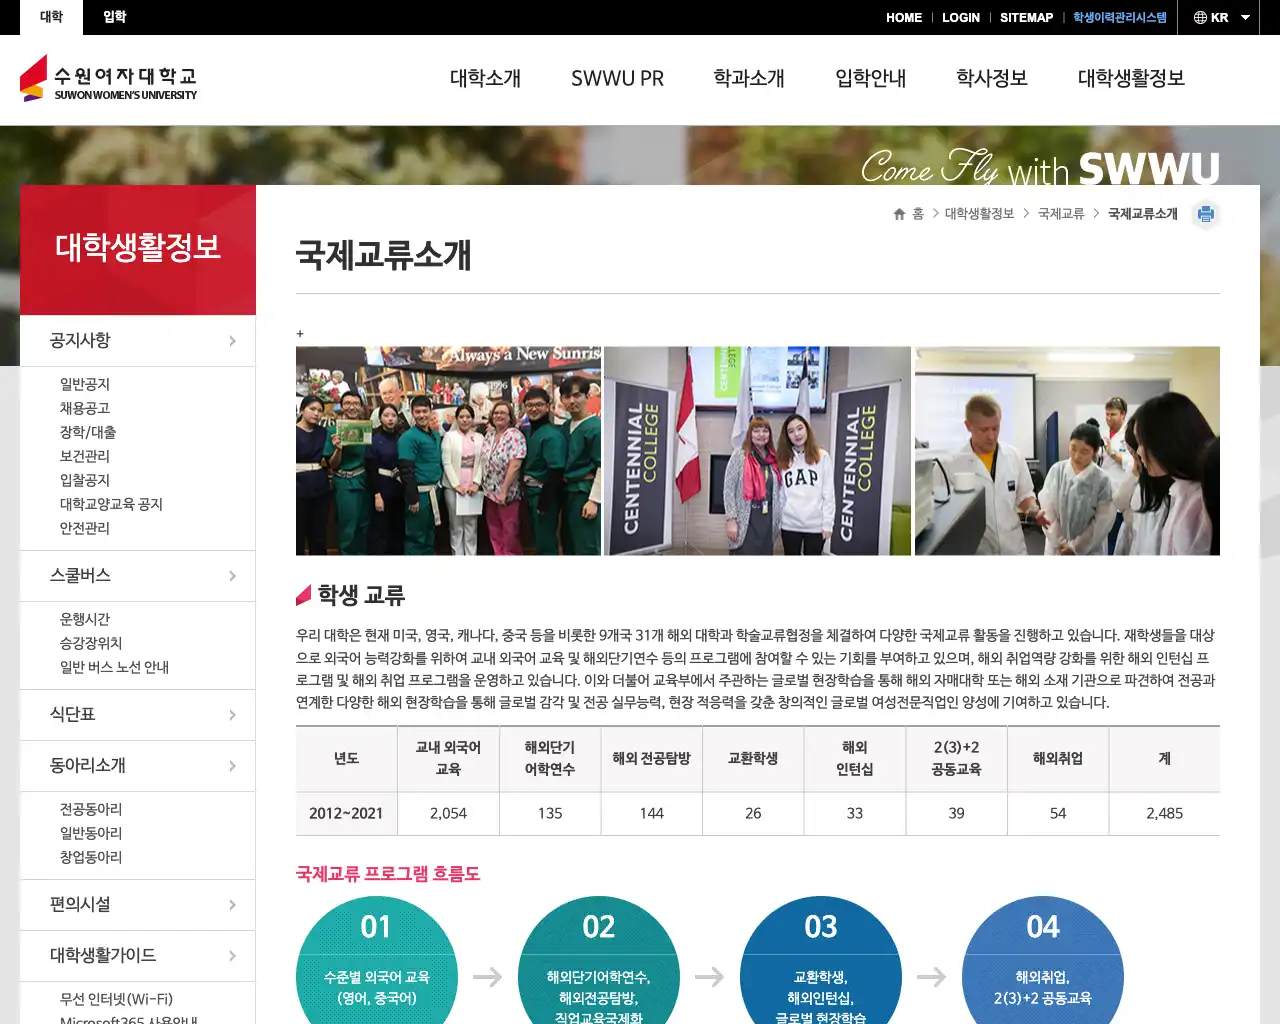
Task: Open 창업동아리 under 동아리소개
Action: (91, 857)
